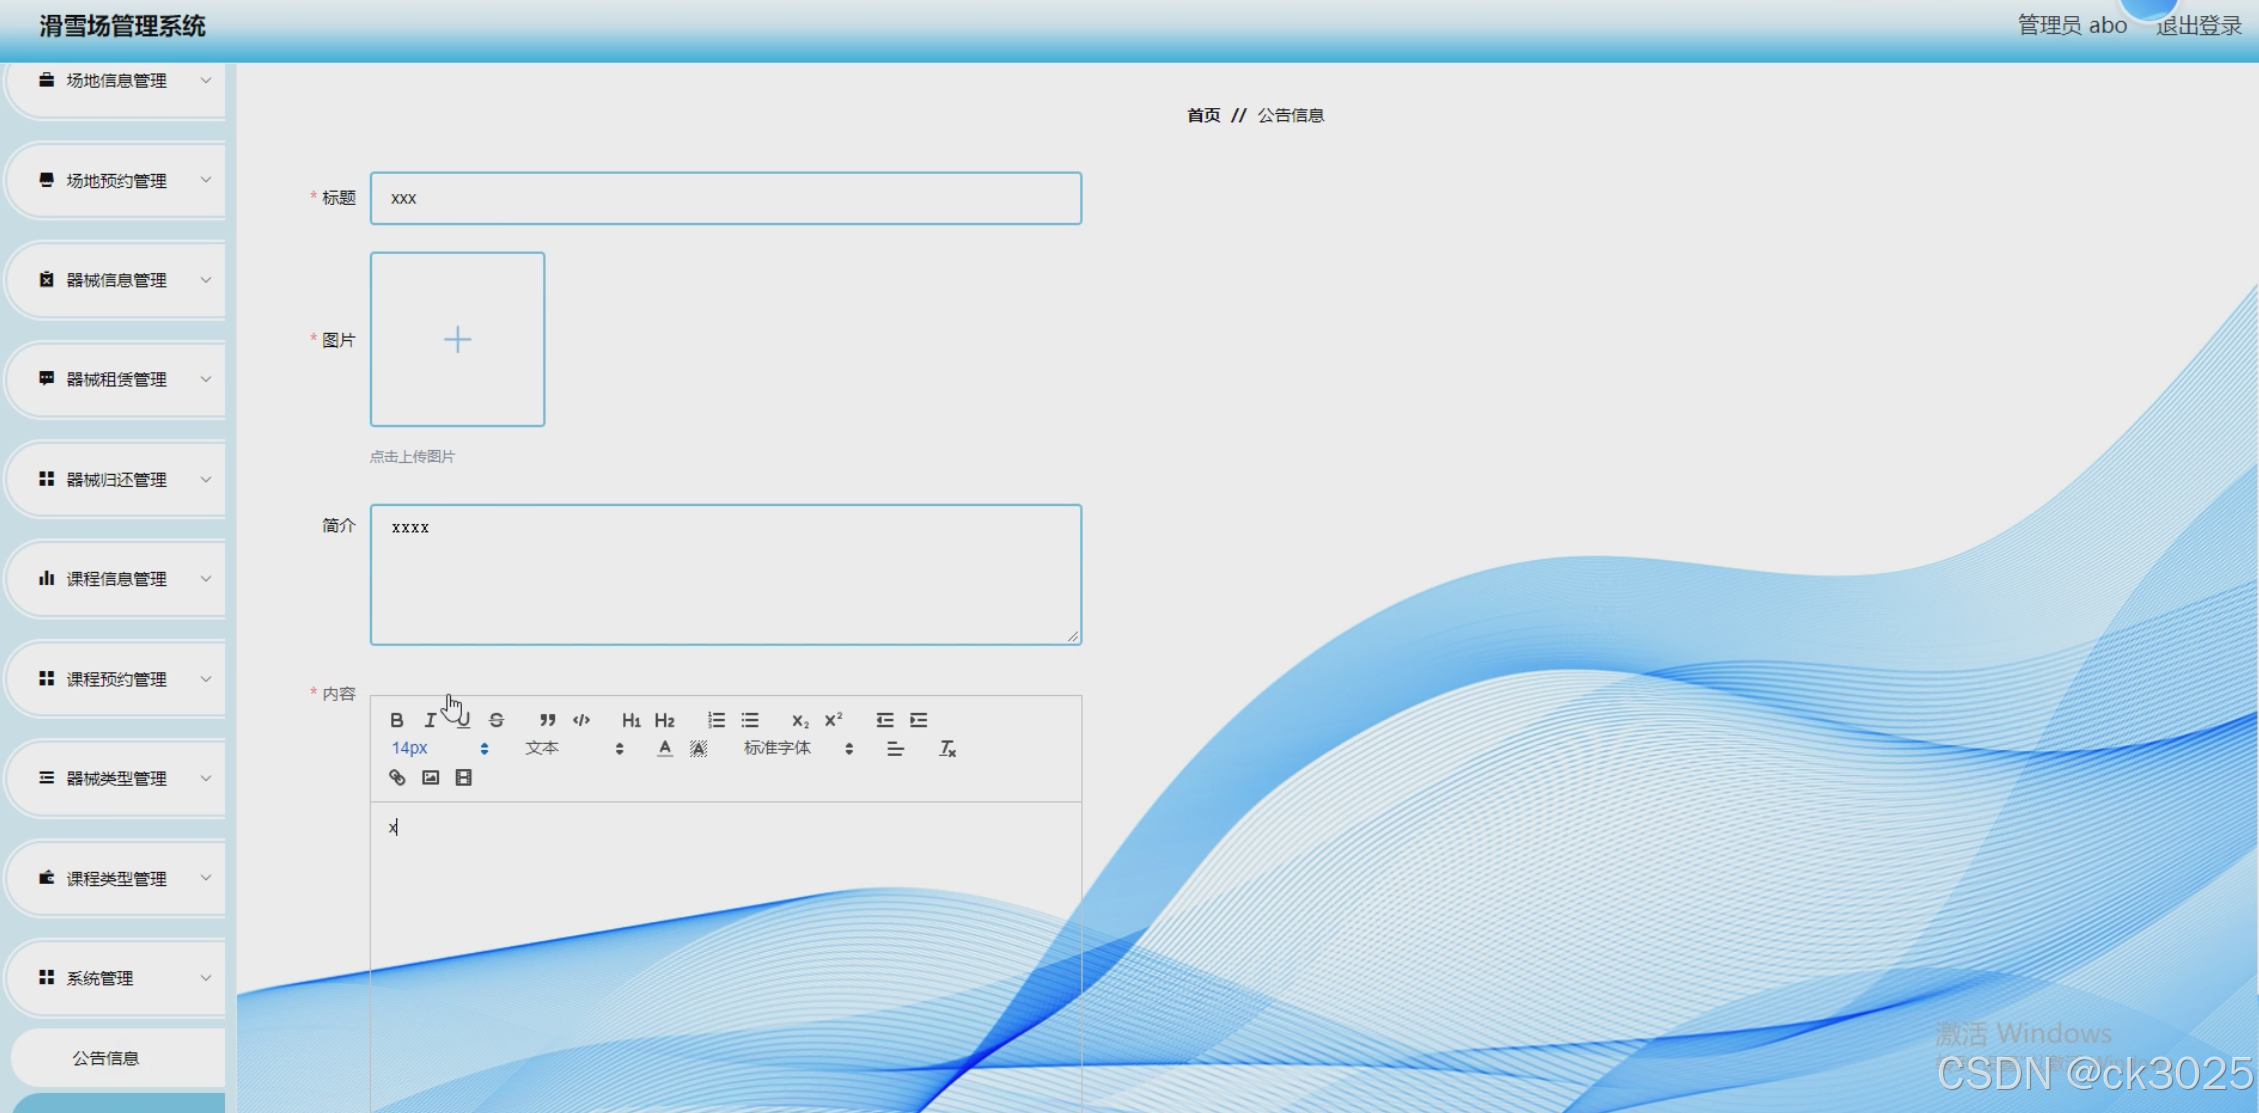Viewport: 2259px width, 1113px height.
Task: Open the text color picker
Action: 665,749
